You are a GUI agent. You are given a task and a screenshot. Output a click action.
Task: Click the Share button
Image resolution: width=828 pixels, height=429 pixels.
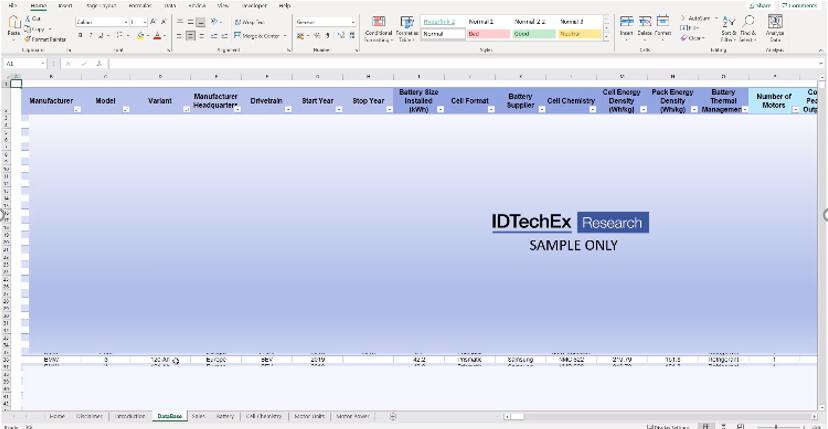point(759,5)
